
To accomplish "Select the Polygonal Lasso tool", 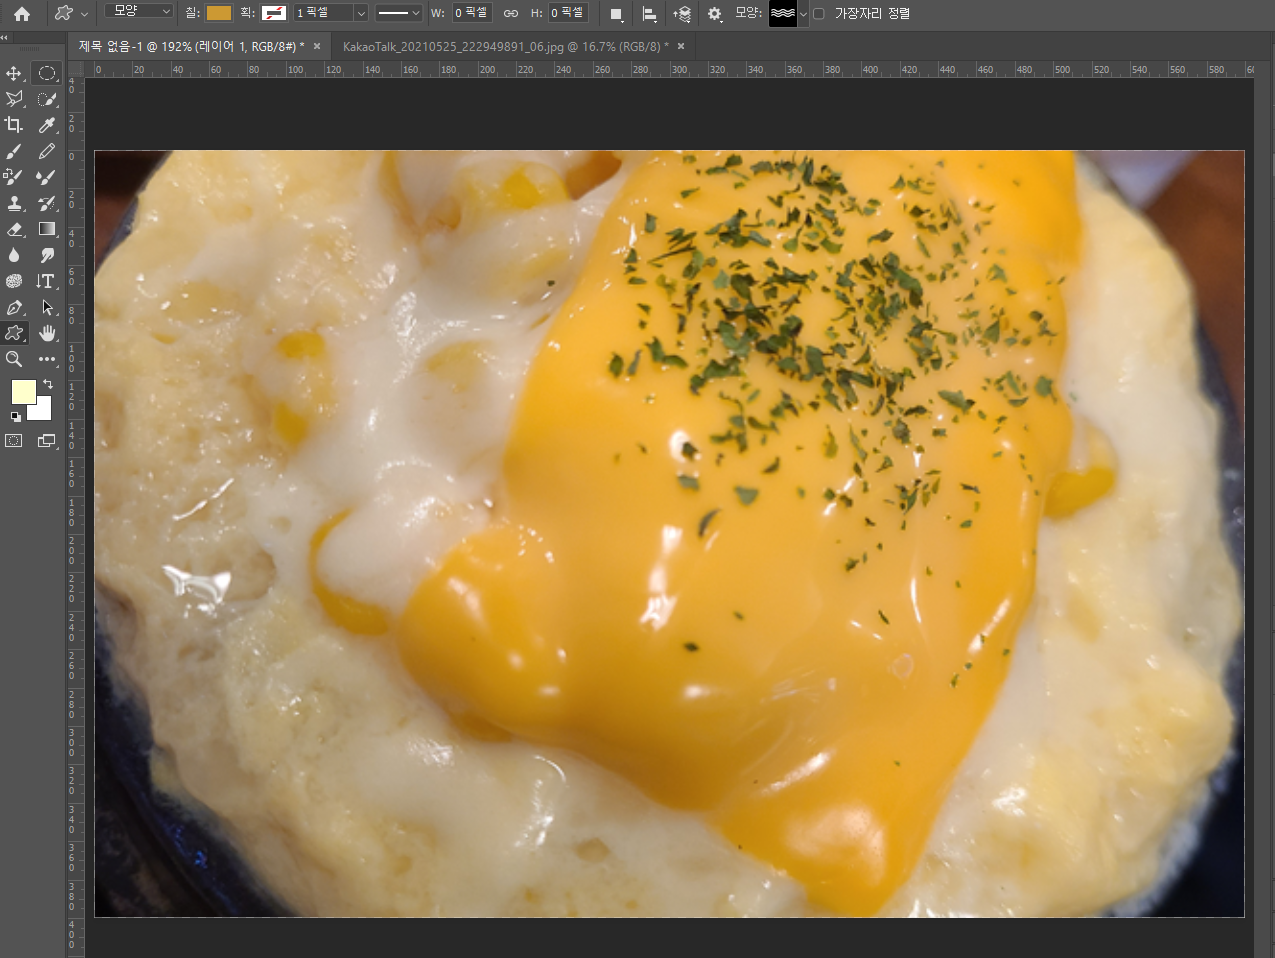I will tap(14, 99).
